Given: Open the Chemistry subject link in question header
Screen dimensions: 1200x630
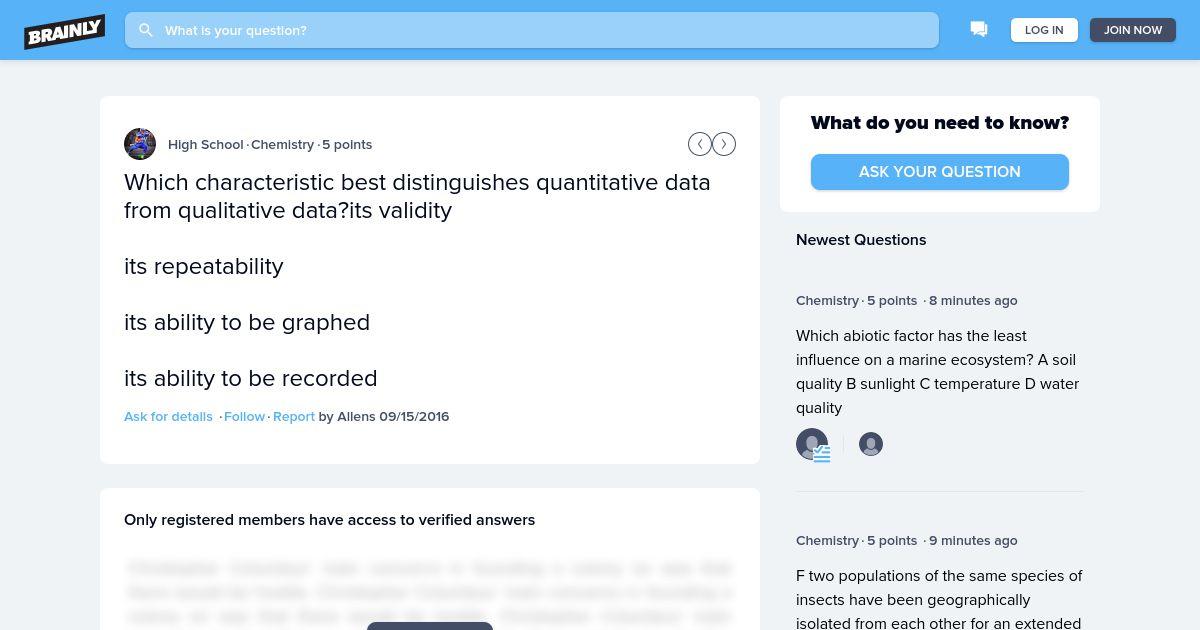Looking at the screenshot, I should pos(283,144).
